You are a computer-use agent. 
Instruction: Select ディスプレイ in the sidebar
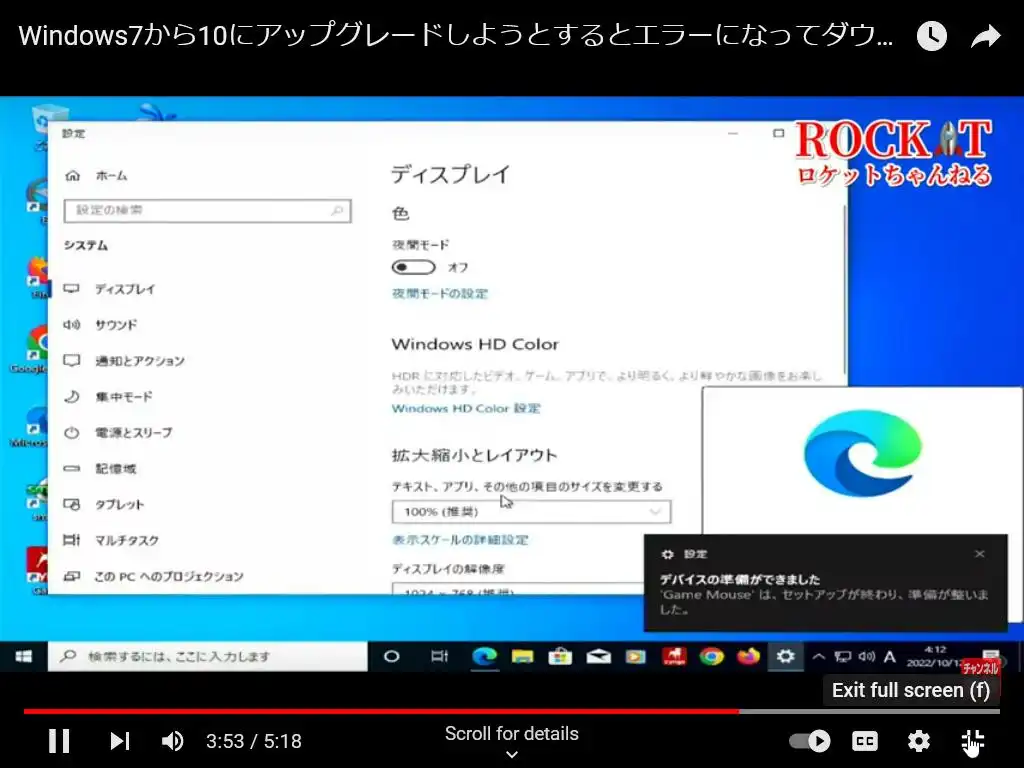click(110, 289)
